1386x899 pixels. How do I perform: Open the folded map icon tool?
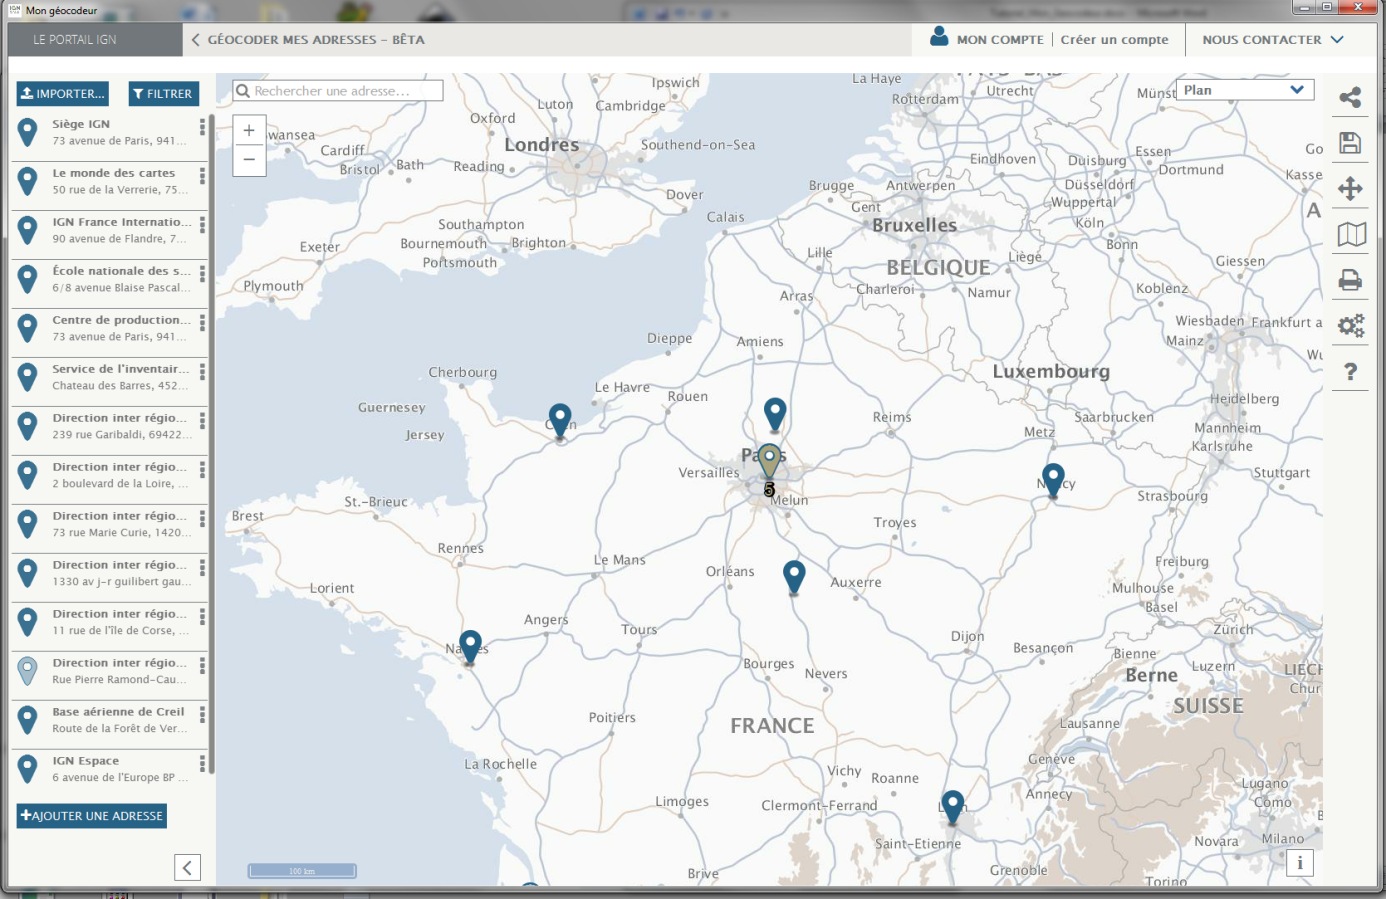point(1351,234)
